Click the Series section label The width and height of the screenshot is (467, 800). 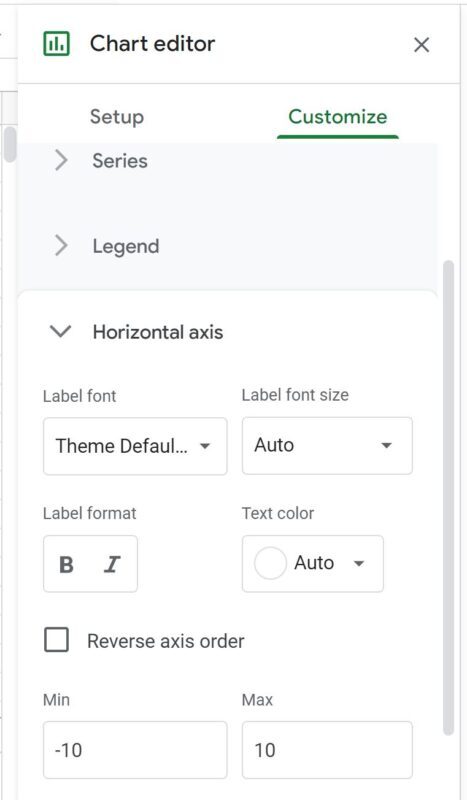tap(120, 161)
